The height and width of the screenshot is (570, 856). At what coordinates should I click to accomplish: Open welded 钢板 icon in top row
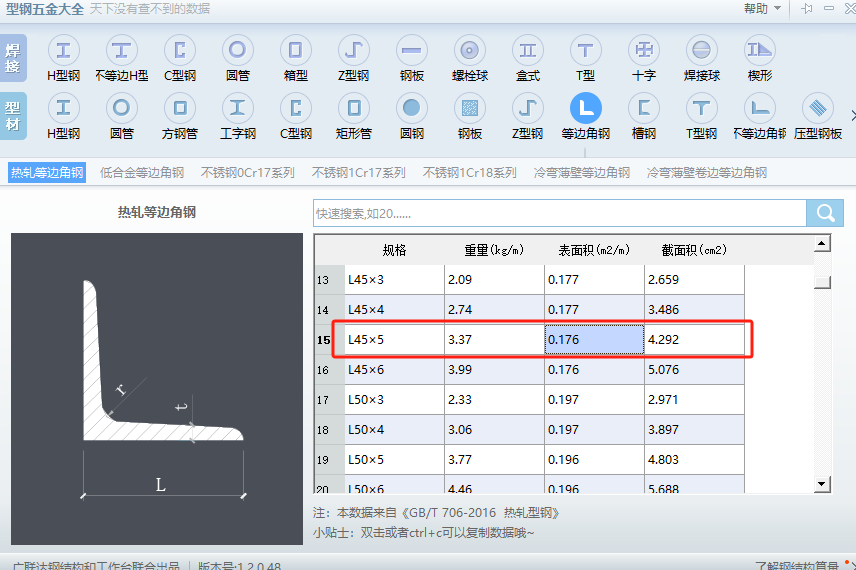412,51
